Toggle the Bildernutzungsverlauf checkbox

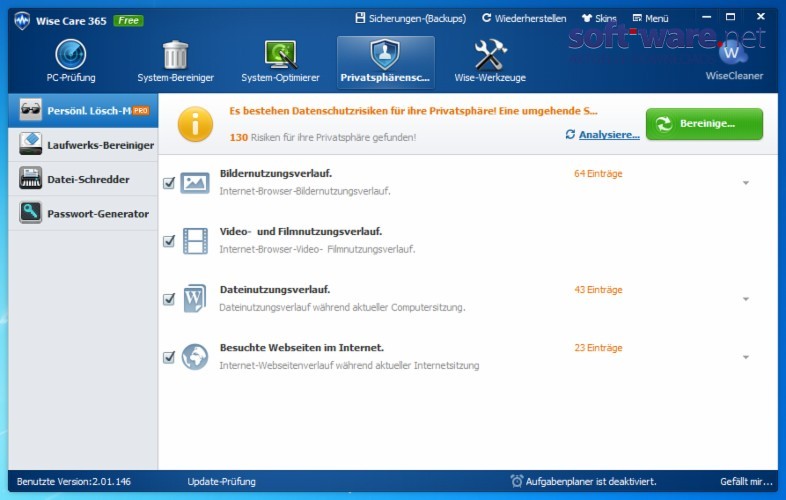click(169, 183)
